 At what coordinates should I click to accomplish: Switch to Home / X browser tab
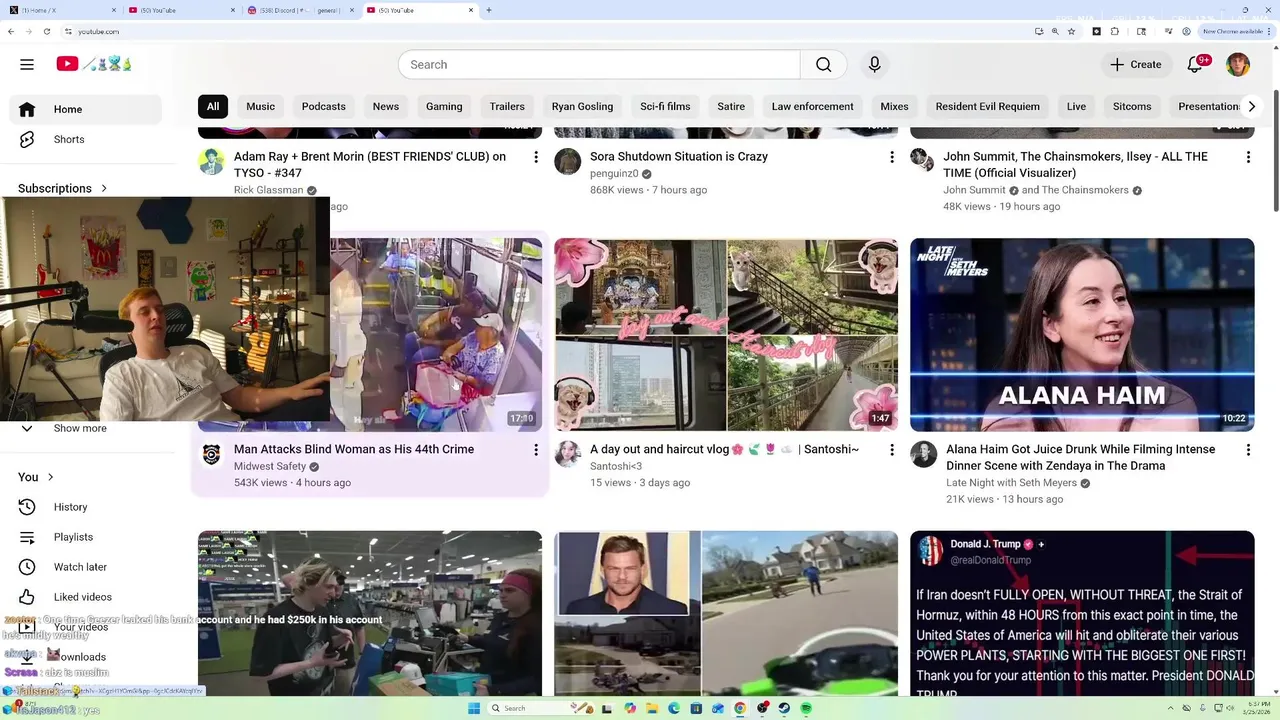63,10
